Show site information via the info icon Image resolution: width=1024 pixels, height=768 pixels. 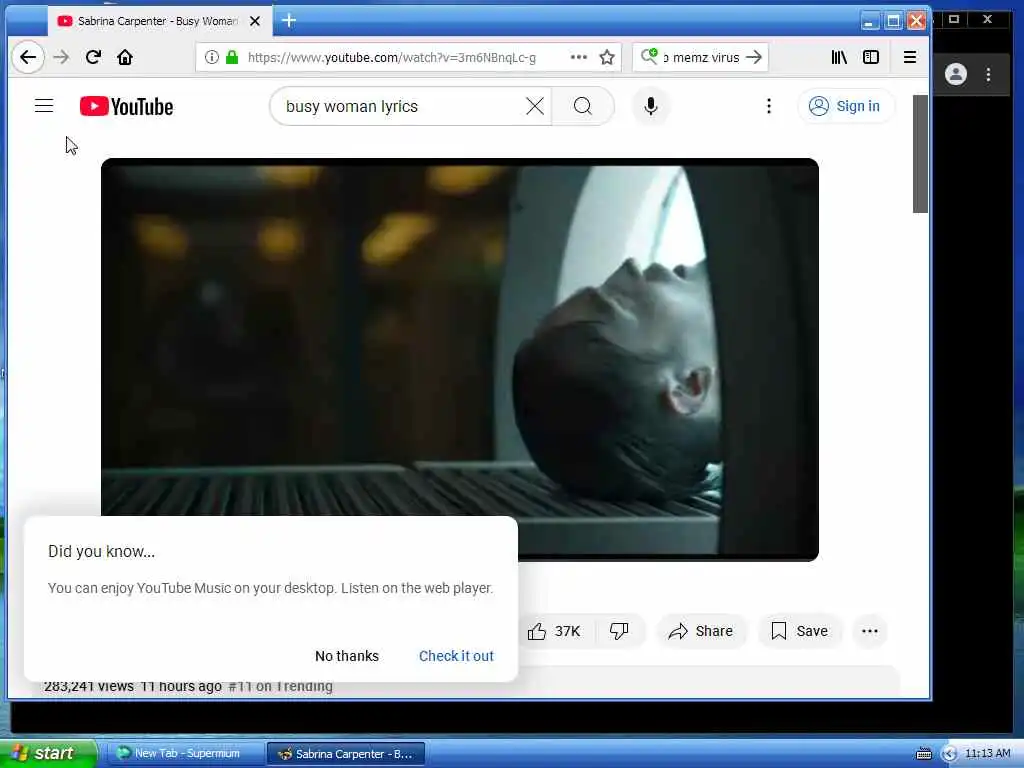point(212,57)
